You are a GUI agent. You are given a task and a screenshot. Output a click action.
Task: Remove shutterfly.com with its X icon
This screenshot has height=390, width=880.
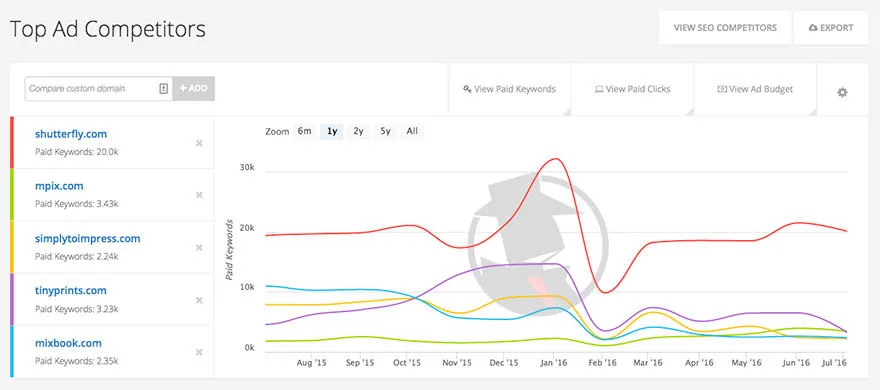tap(199, 143)
